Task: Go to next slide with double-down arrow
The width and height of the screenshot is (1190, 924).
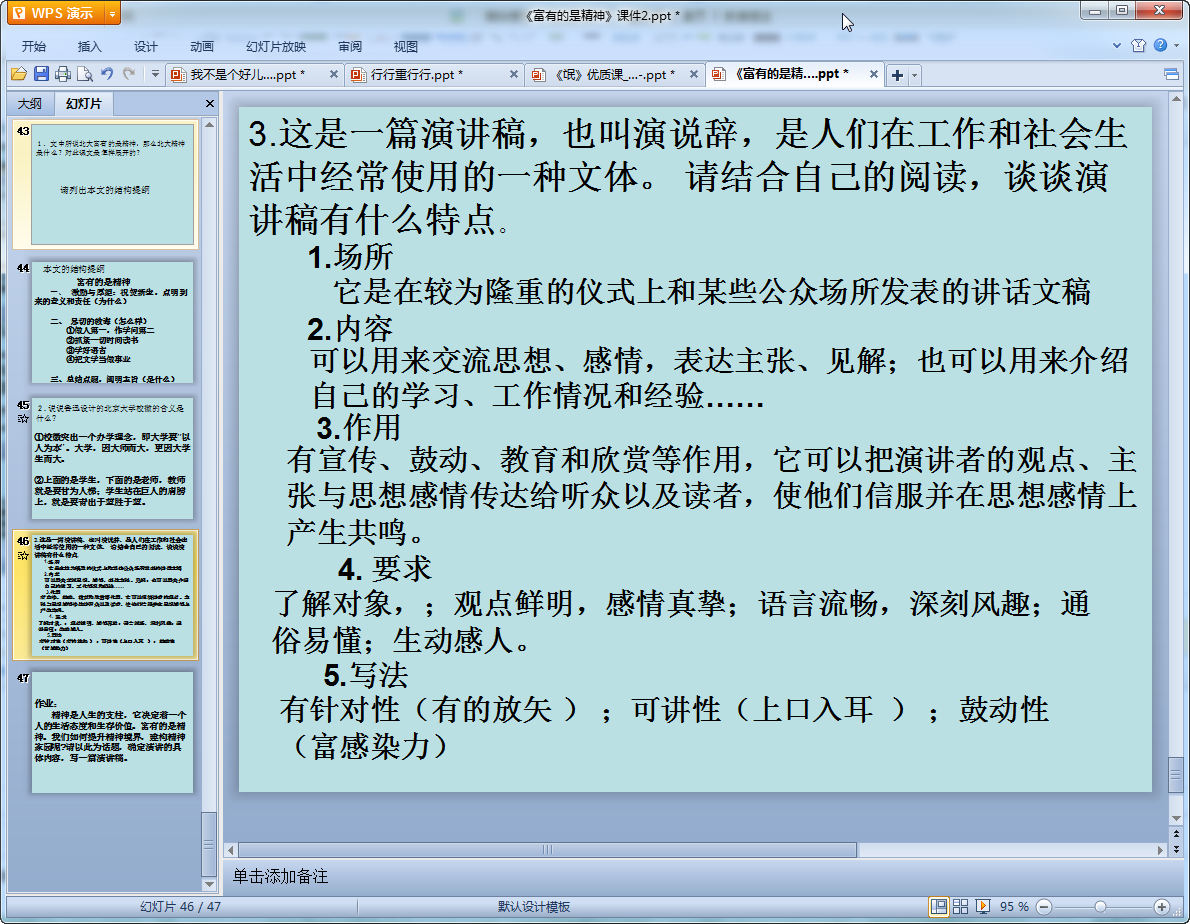Action: click(1176, 850)
